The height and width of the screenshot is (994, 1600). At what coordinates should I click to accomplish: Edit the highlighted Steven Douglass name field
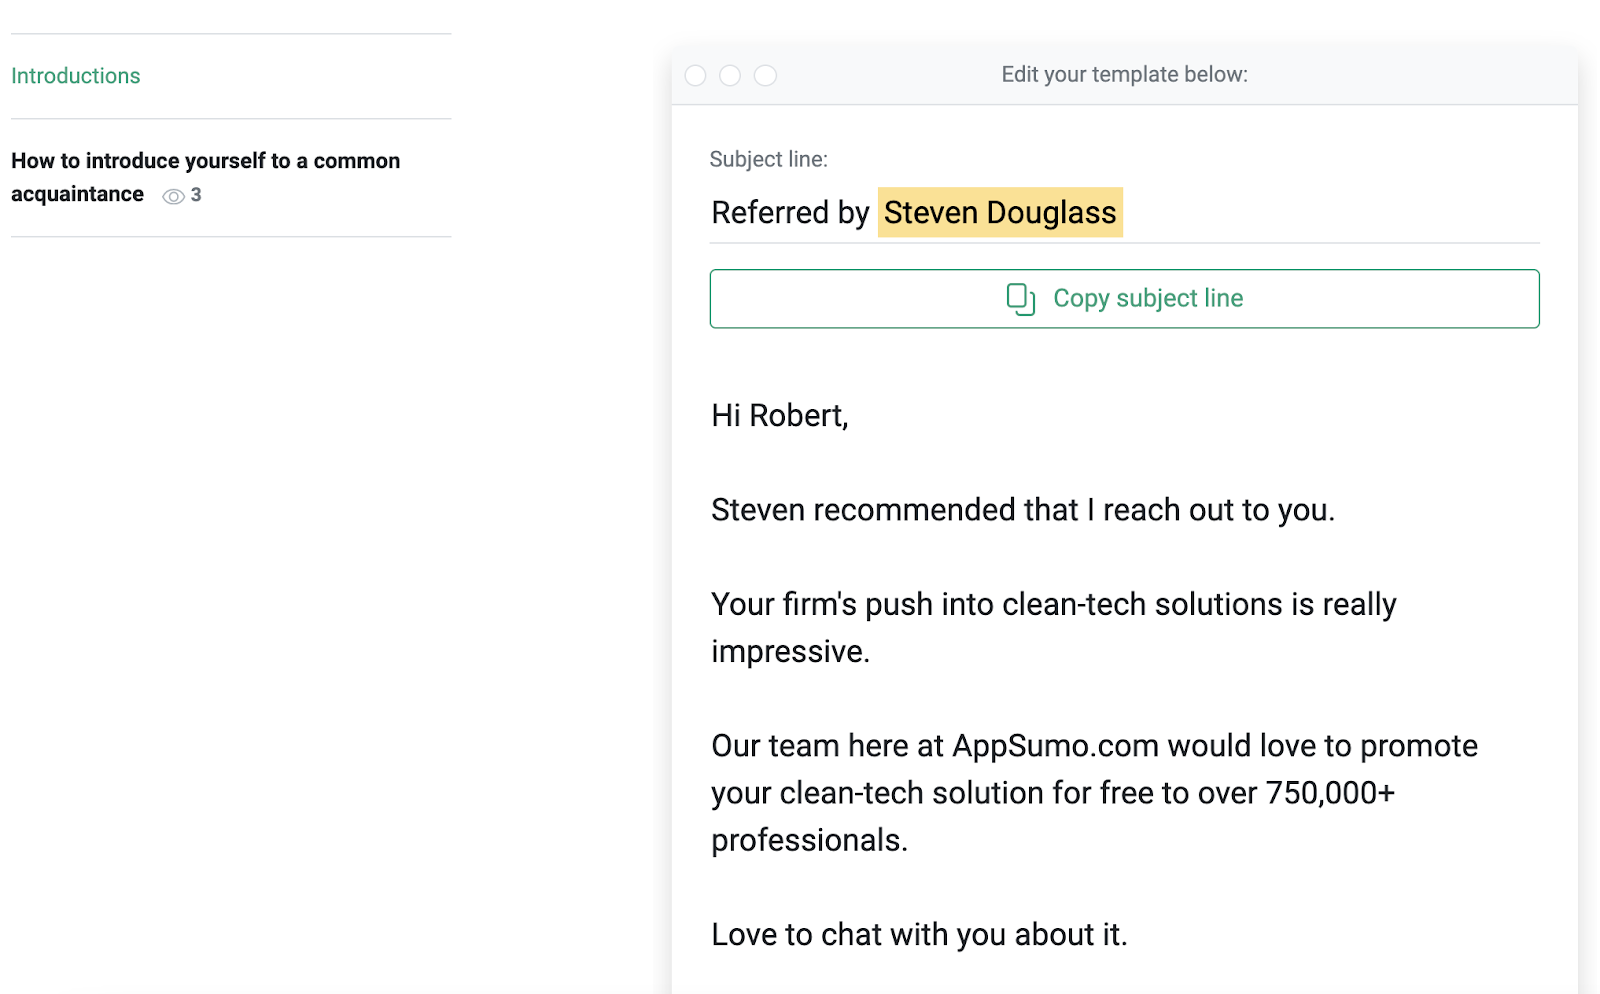pos(1000,213)
